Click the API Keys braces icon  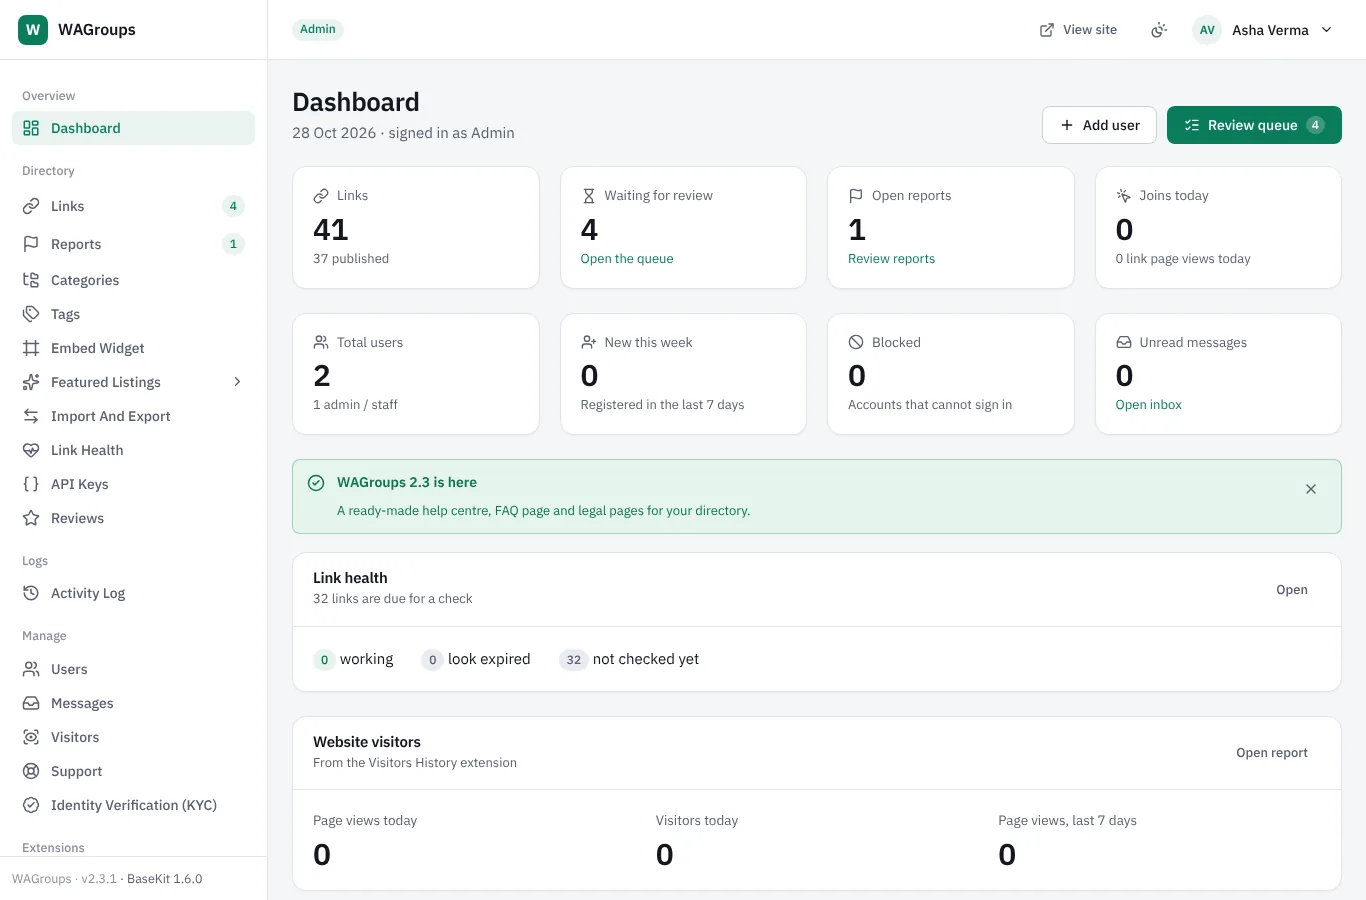click(x=31, y=484)
